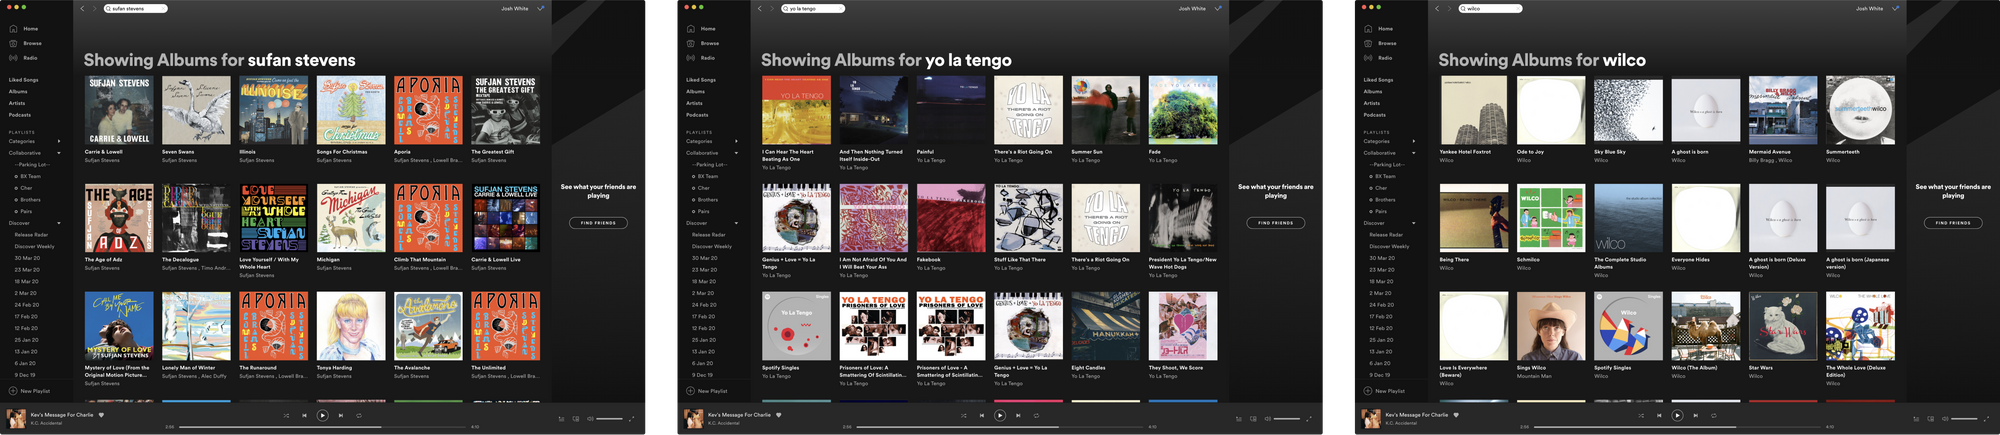Go to previous track in sufan stevens window
The width and height of the screenshot is (2000, 435).
pyautogui.click(x=304, y=415)
